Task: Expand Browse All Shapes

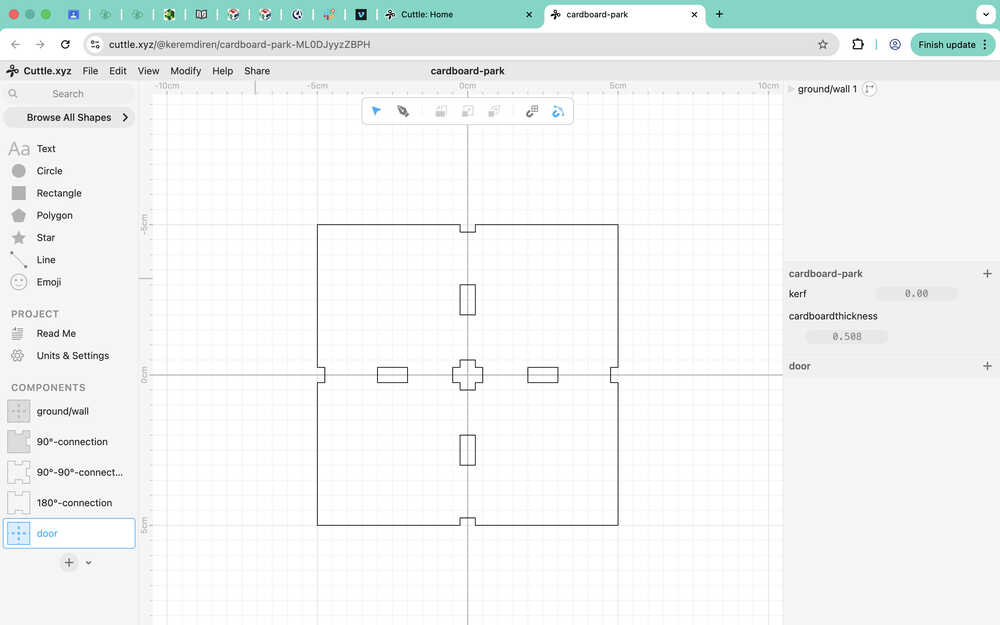Action: pyautogui.click(x=69, y=117)
